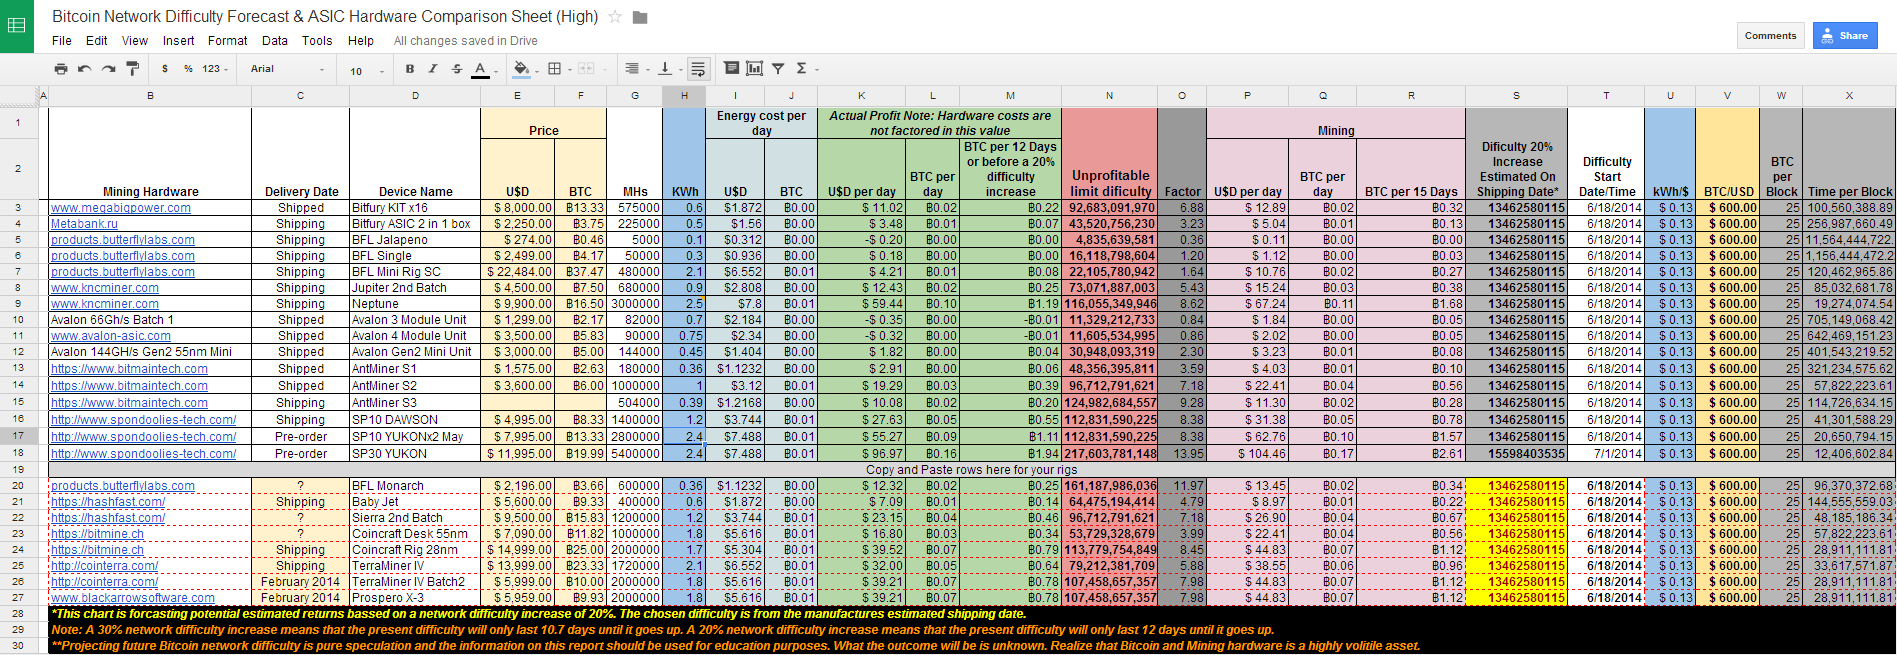Select the '15598403535' difficulty cell
1897x655 pixels.
1516,454
